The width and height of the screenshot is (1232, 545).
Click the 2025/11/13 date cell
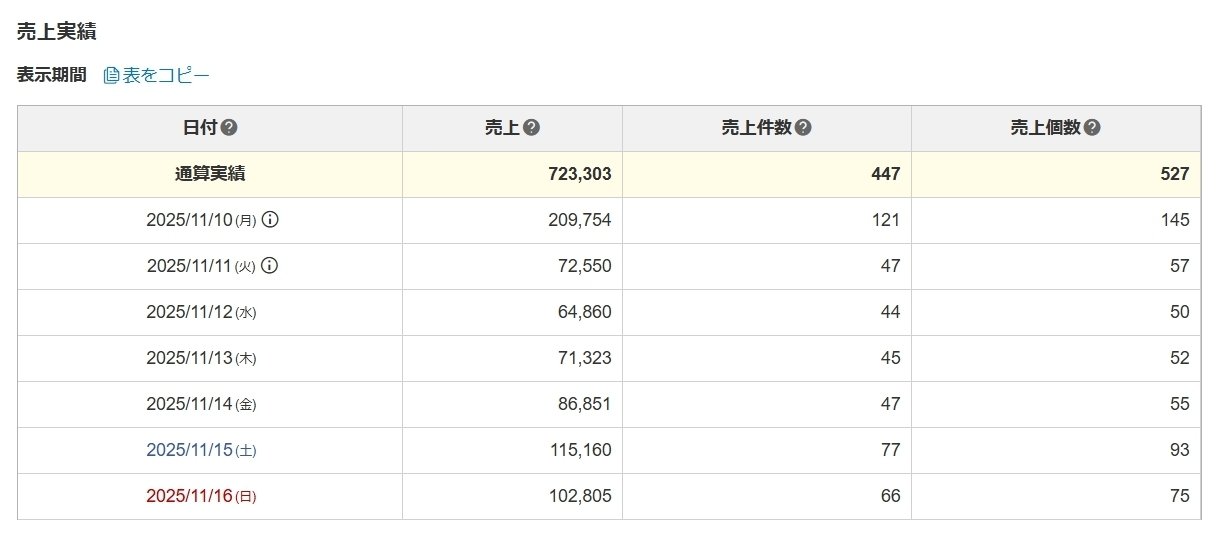click(201, 358)
